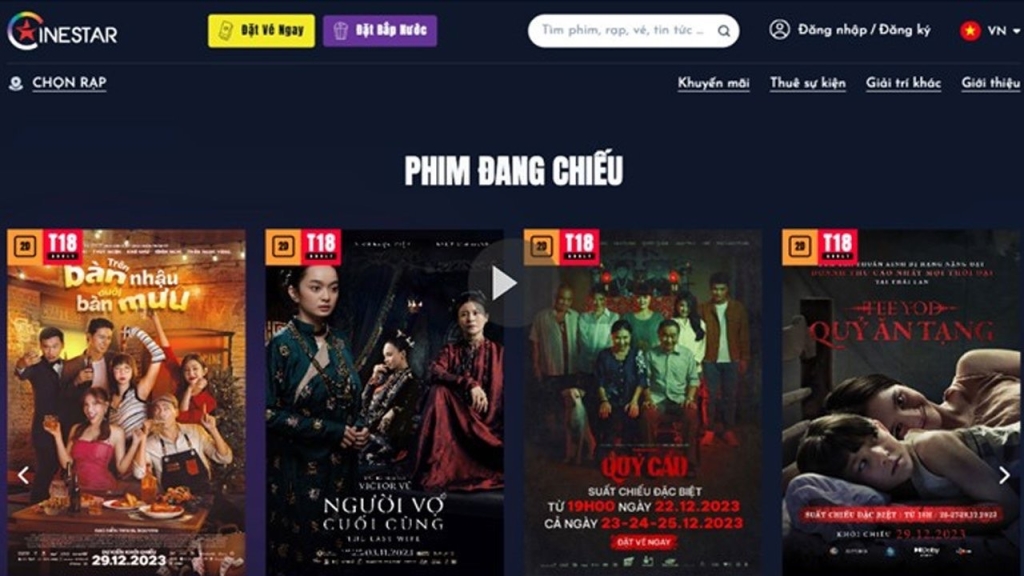The width and height of the screenshot is (1024, 576).
Task: Open the Chọn Rạp cinema selector
Action: 69,83
